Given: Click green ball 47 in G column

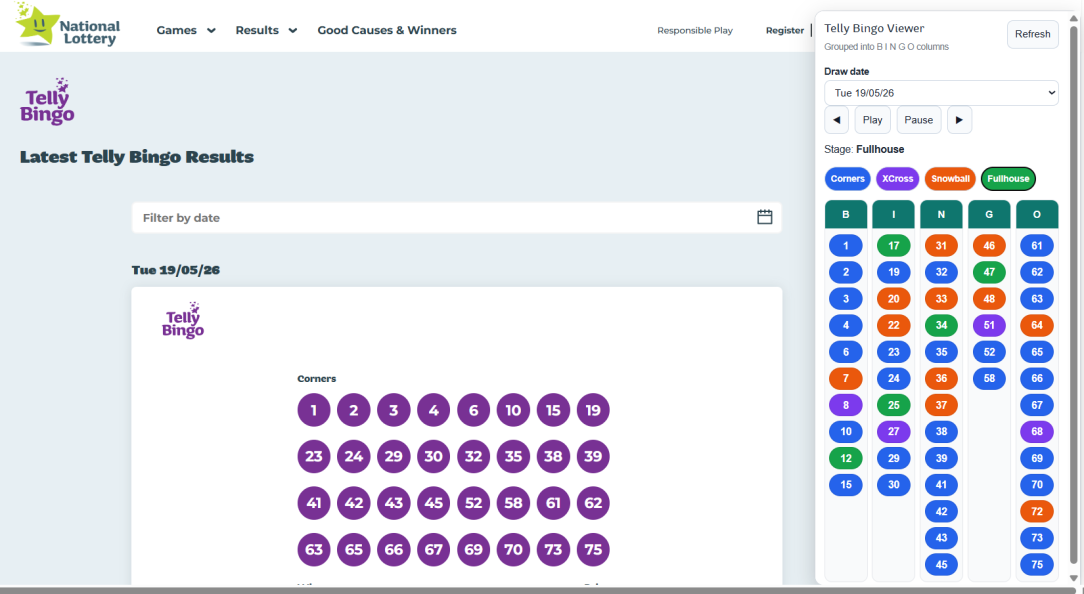Looking at the screenshot, I should 989,272.
